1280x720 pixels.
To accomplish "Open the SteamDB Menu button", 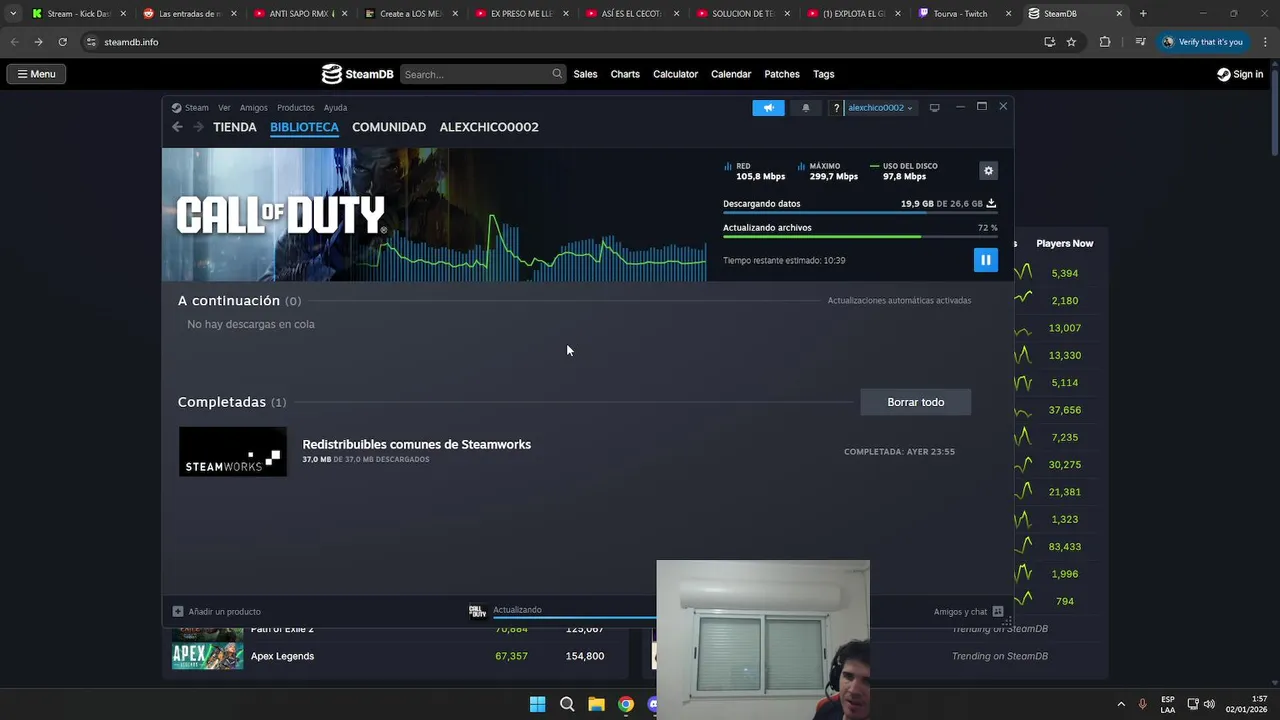I will pos(36,74).
